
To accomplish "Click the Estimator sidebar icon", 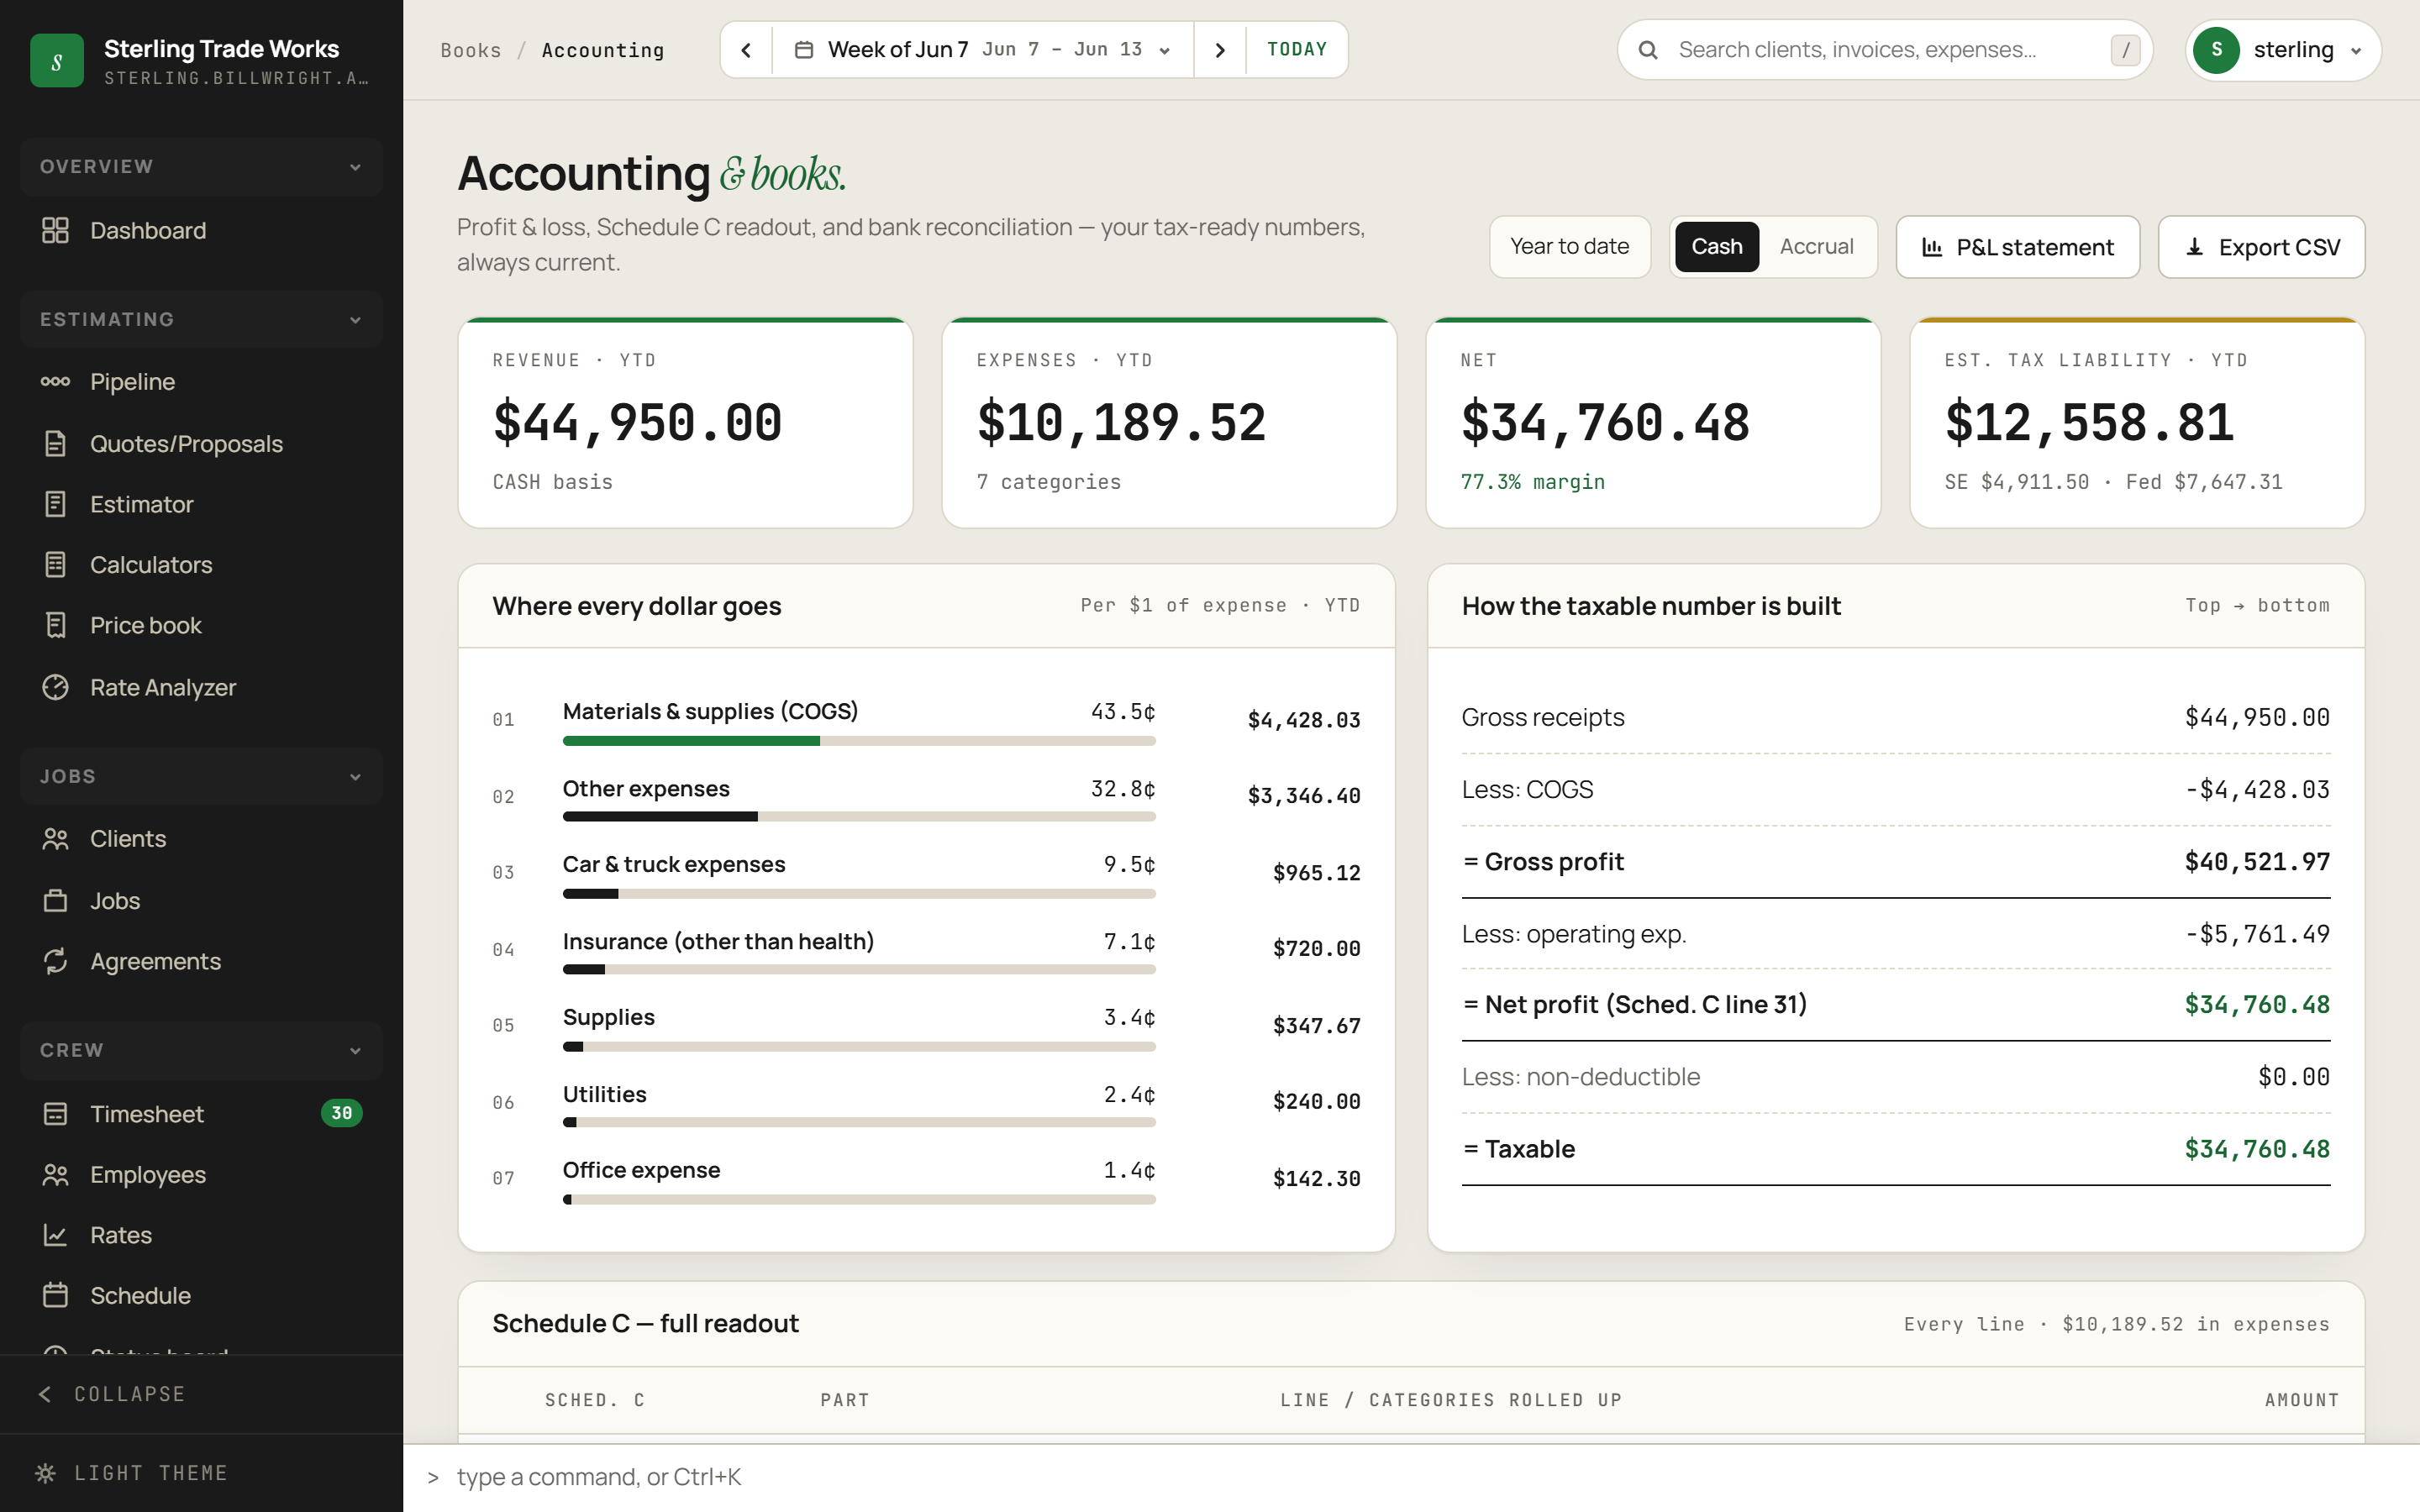I will 55,504.
